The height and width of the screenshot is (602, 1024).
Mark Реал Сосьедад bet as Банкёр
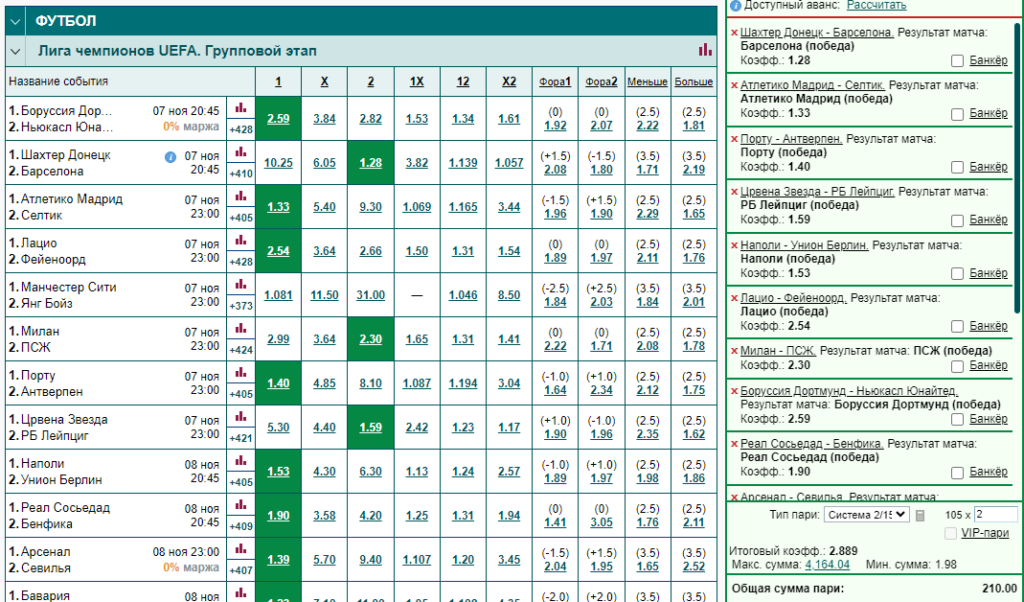[x=957, y=472]
